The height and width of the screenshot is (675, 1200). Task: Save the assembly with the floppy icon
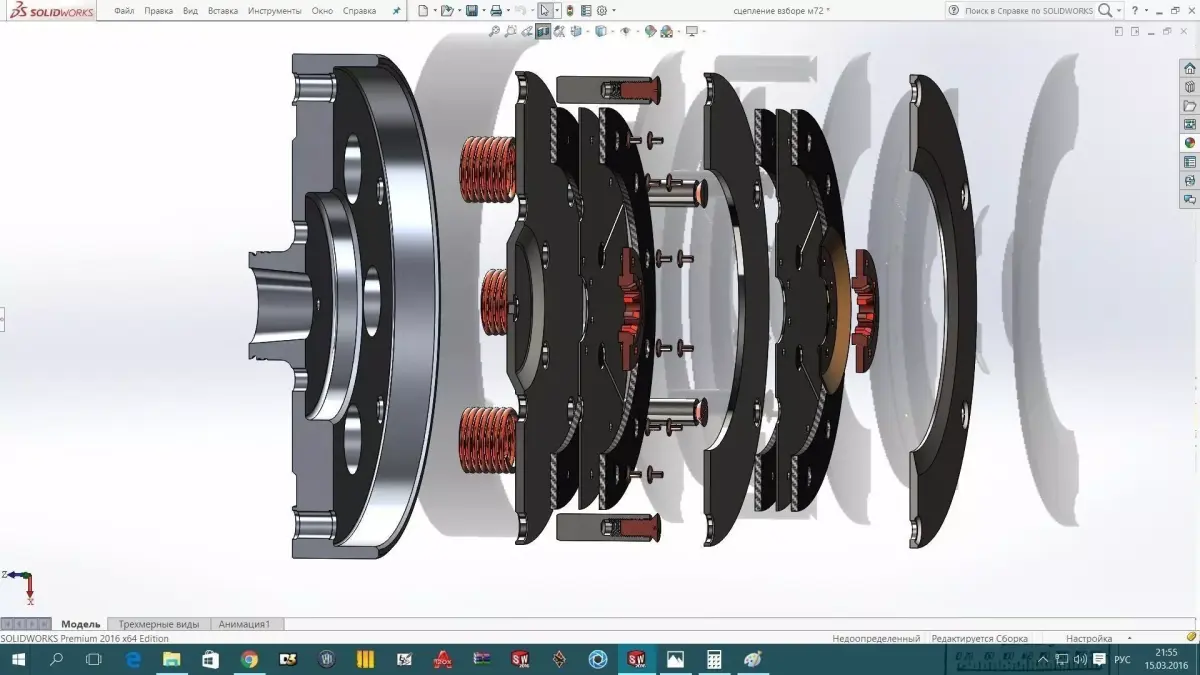point(471,11)
